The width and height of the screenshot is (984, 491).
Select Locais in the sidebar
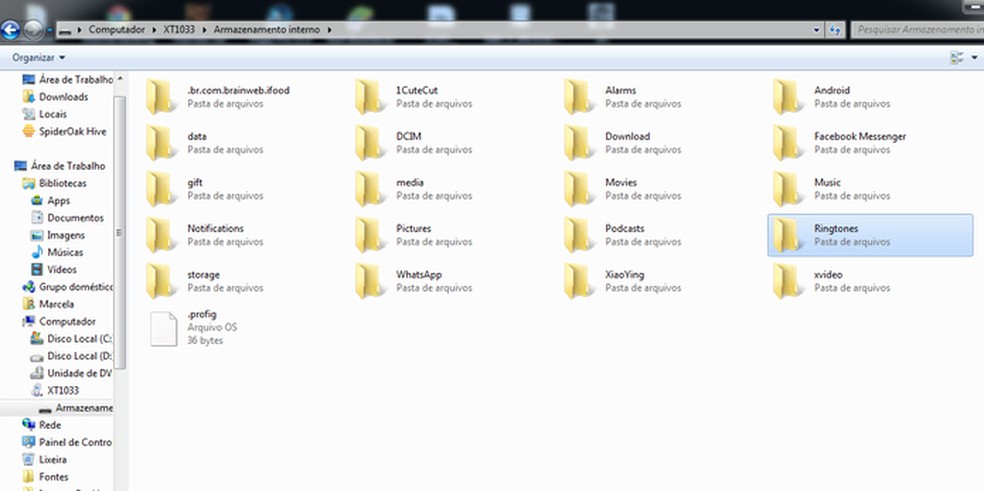[45, 114]
